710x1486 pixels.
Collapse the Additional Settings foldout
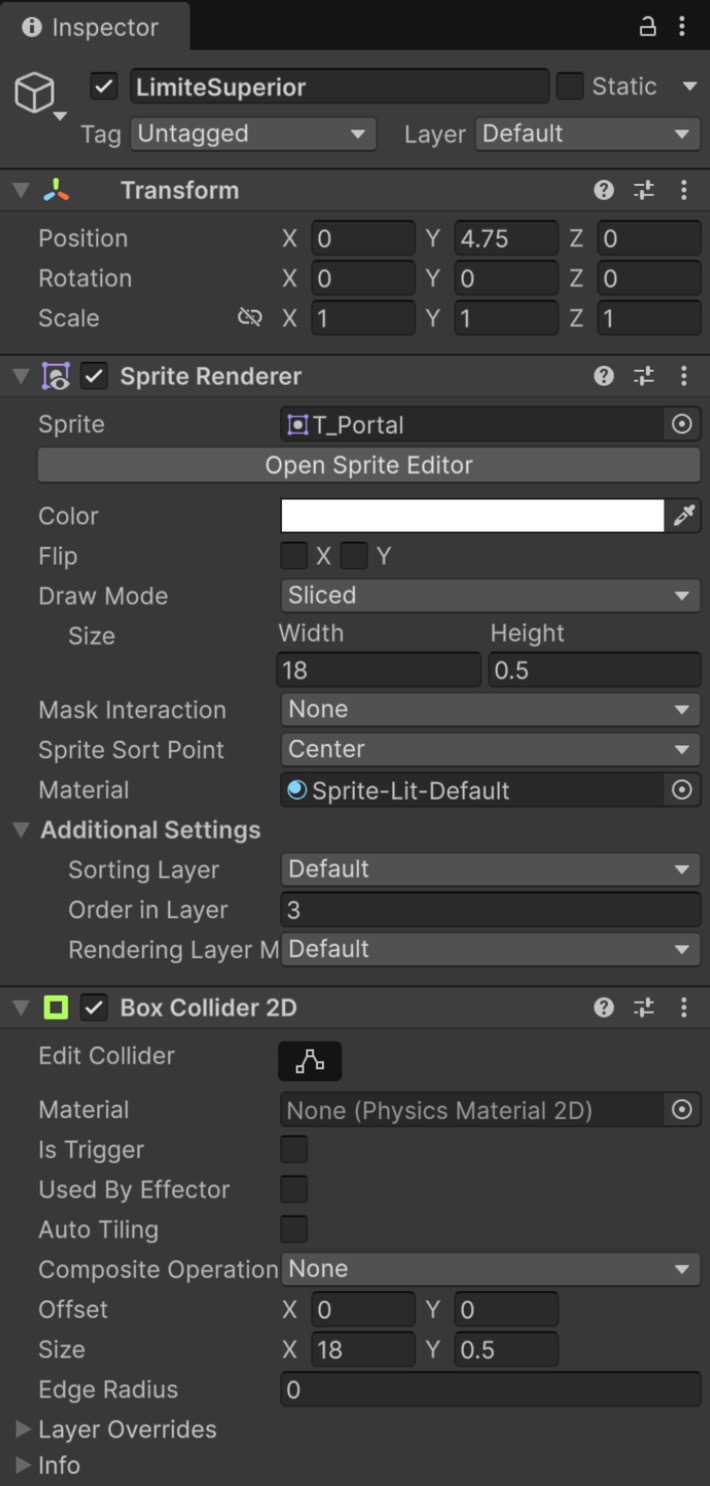22,830
